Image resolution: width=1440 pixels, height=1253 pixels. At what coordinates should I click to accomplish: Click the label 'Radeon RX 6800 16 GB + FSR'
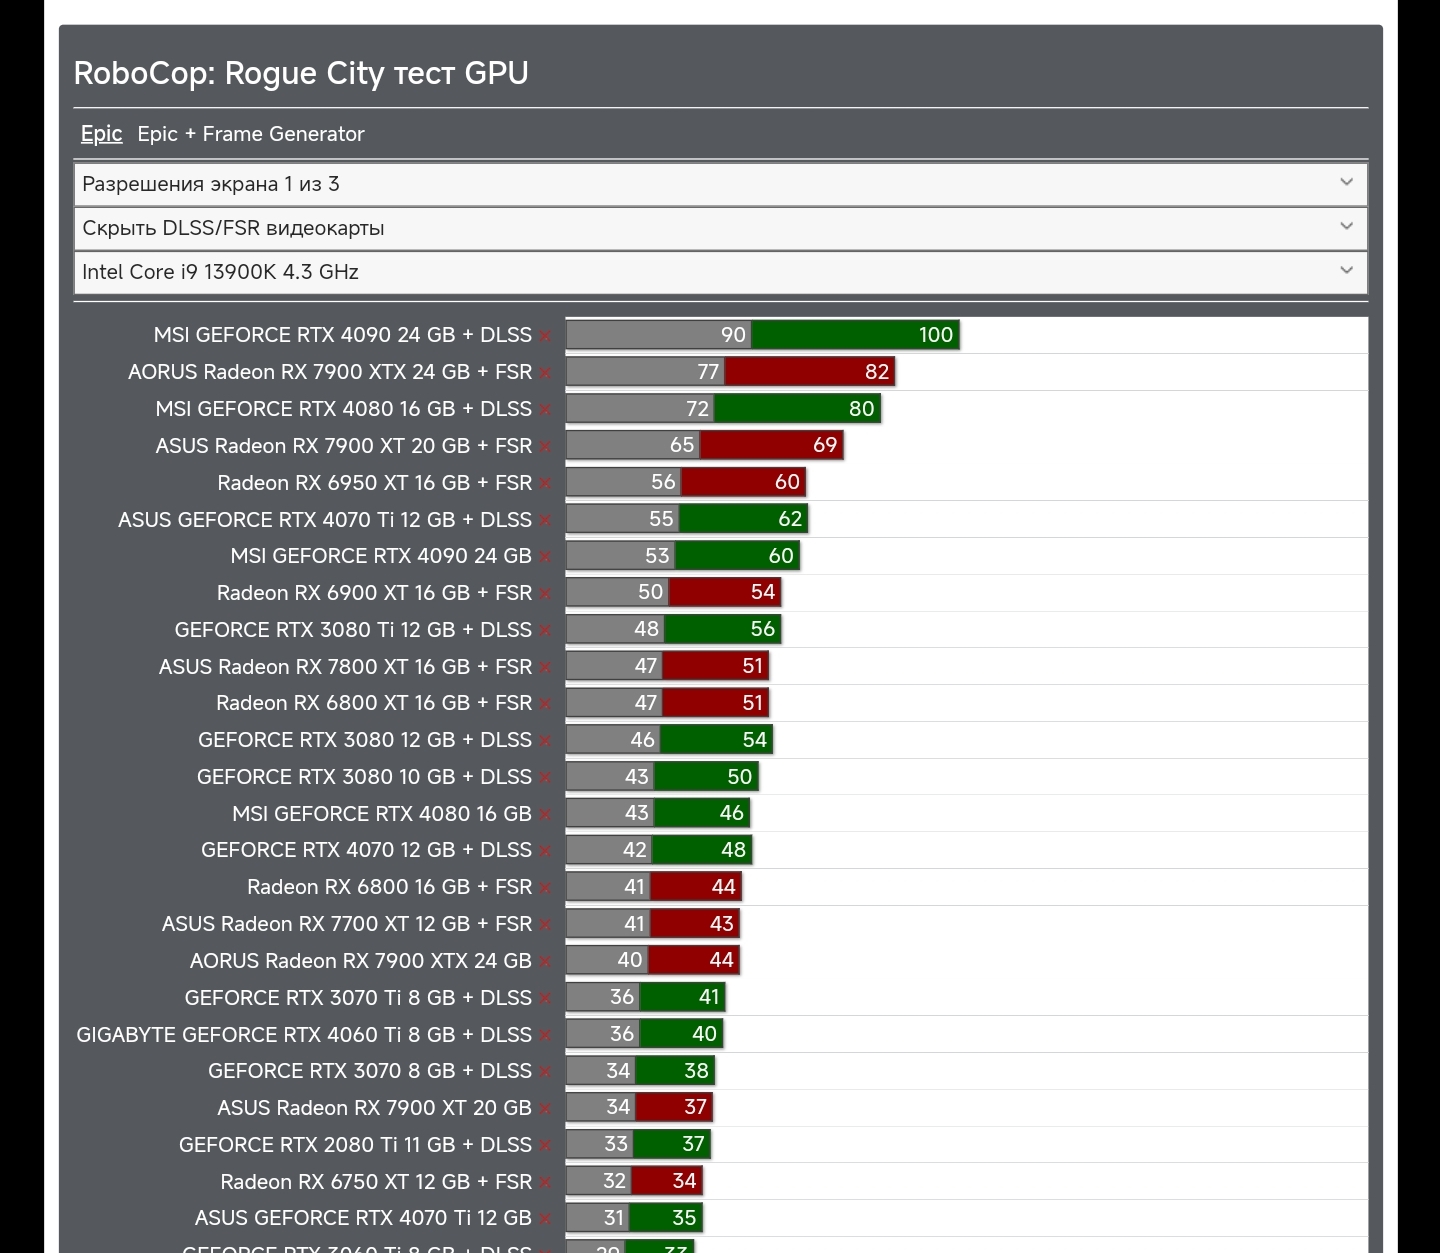[390, 887]
